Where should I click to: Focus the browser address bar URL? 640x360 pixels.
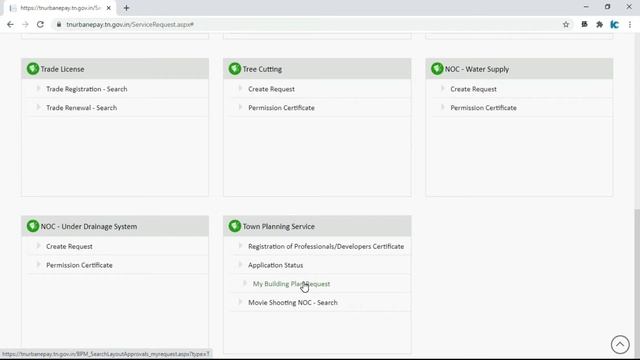coord(130,24)
